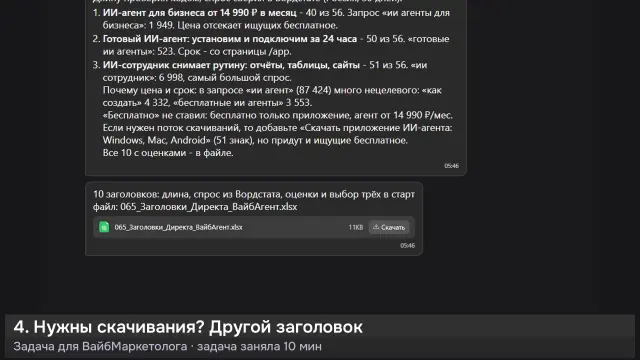Image resolution: width=640 pixels, height=360 pixels.
Task: Click the heading «ИИ-агент для бизнеса от 14 990 ₽ в месяц»
Action: click(x=200, y=13)
